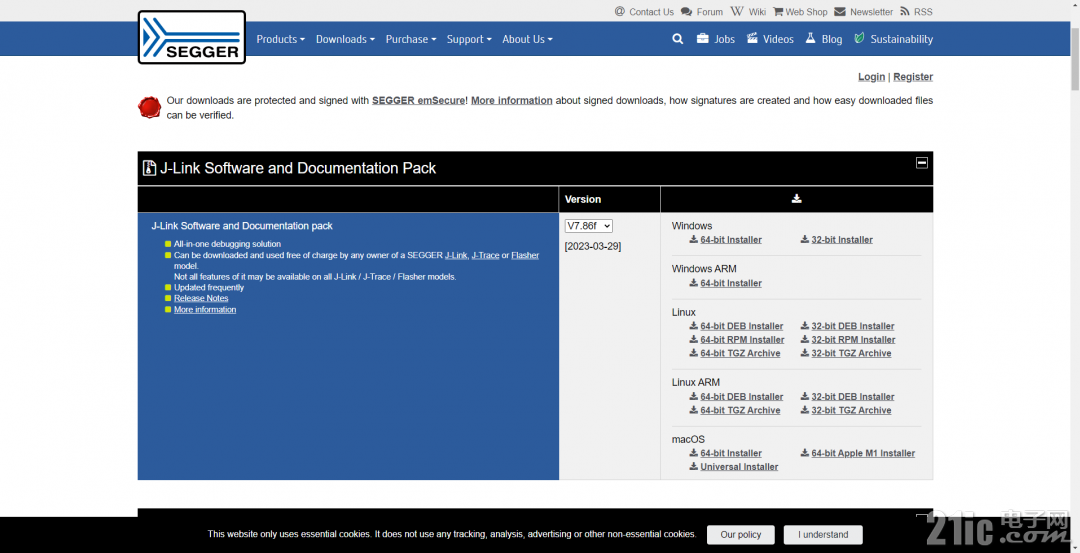Open the Flasher product link
Screen dimensions: 1080x553
tap(525, 255)
